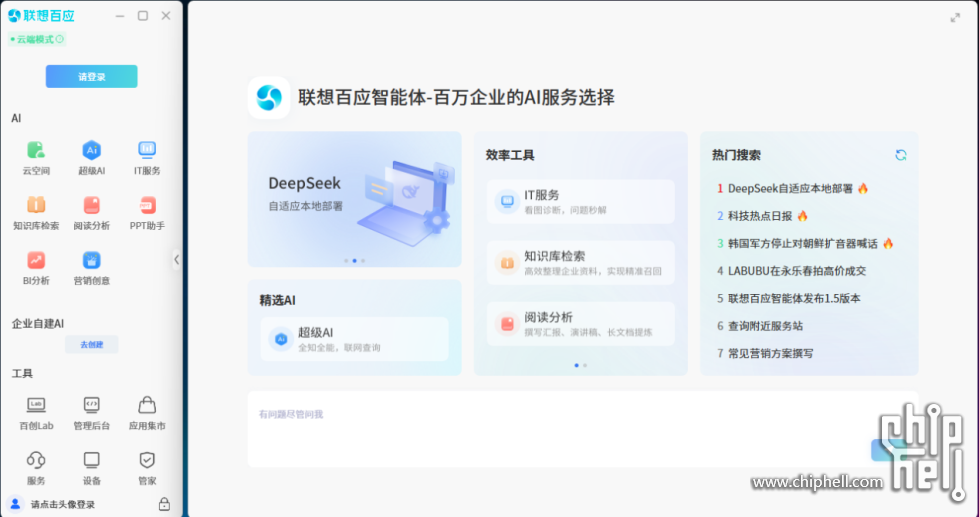Click the info icon next to 云端模式
This screenshot has width=979, height=517.
coord(60,39)
